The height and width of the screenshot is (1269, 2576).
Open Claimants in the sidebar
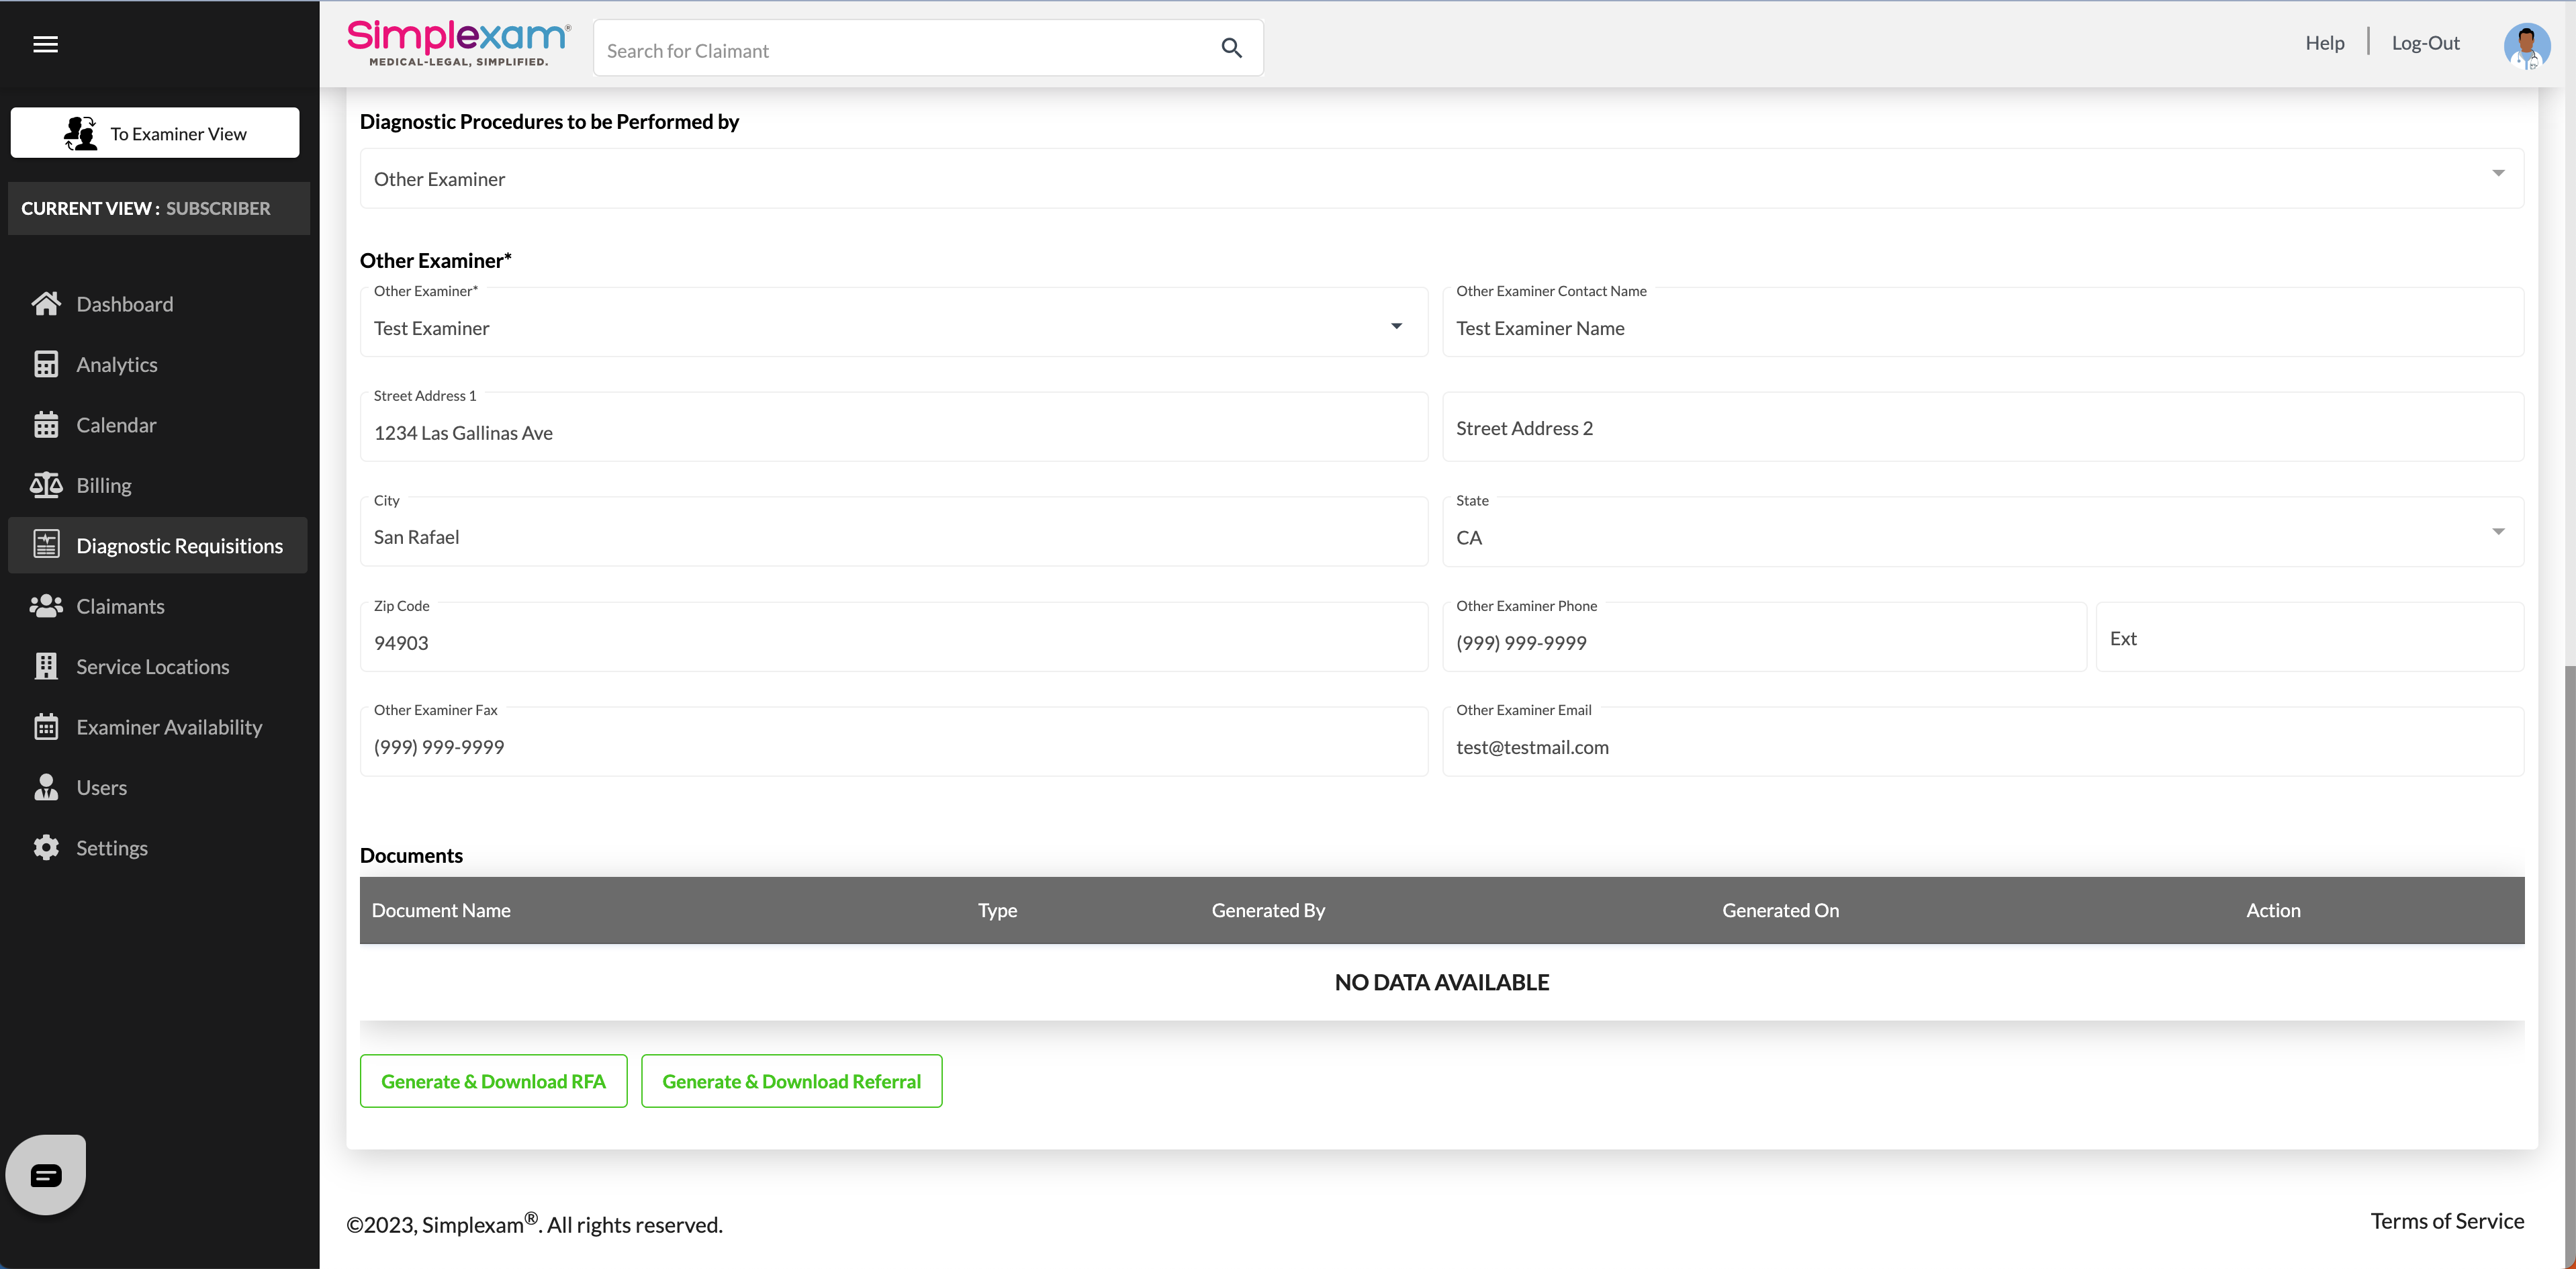120,606
